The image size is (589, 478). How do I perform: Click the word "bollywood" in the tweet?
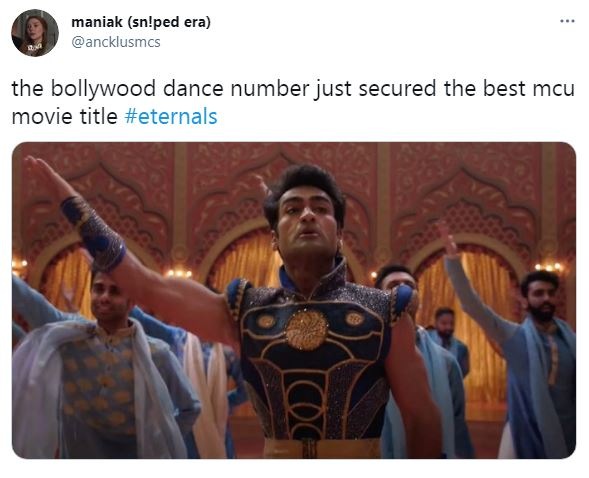[x=103, y=89]
